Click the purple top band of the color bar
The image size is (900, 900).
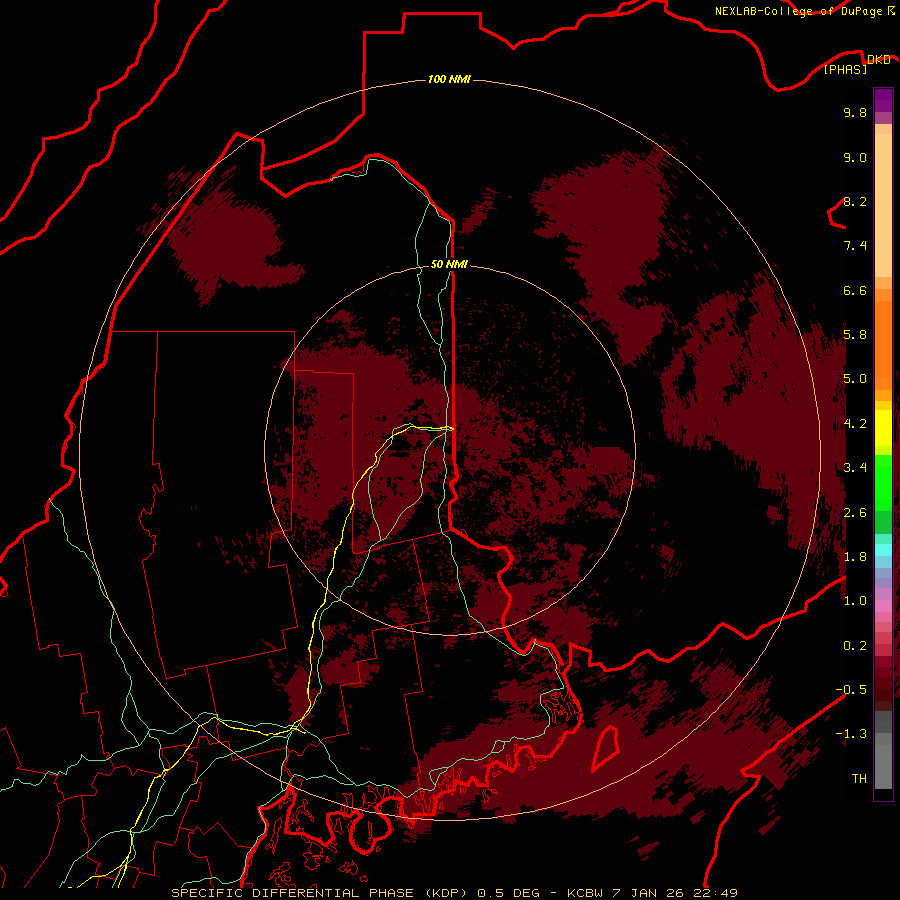[883, 100]
